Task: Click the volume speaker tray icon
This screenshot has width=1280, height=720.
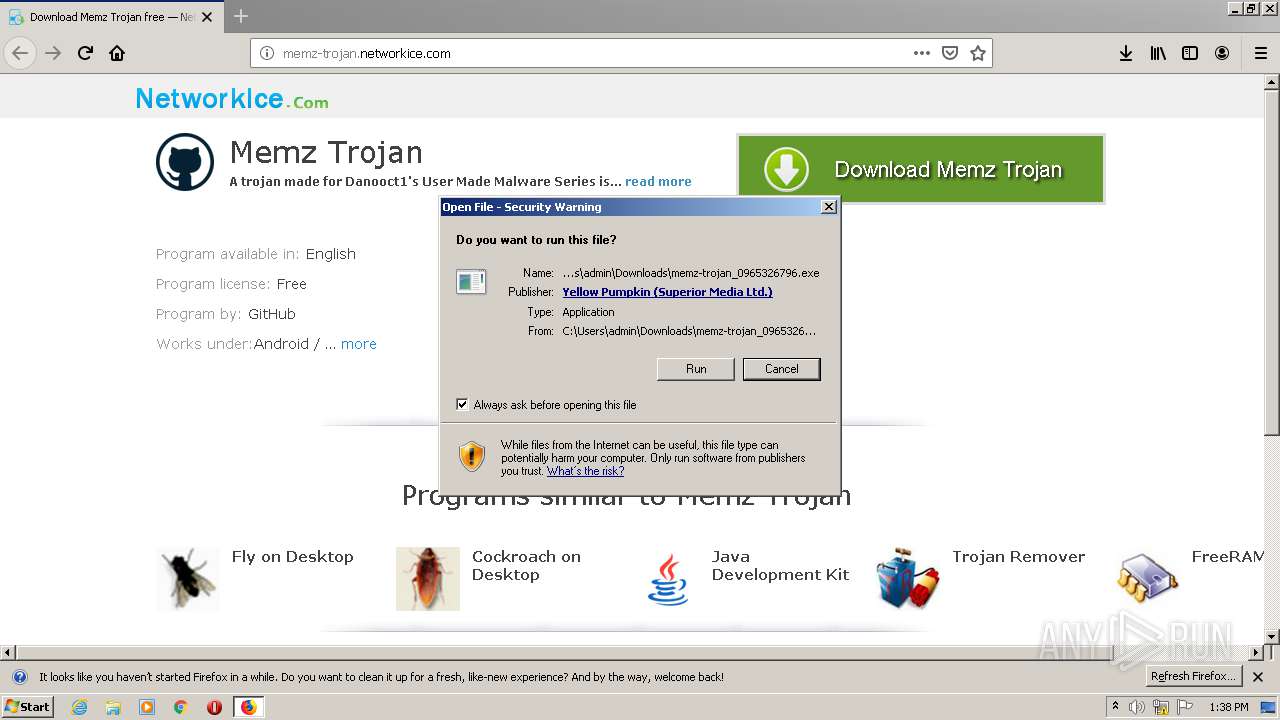Action: click(x=1137, y=707)
